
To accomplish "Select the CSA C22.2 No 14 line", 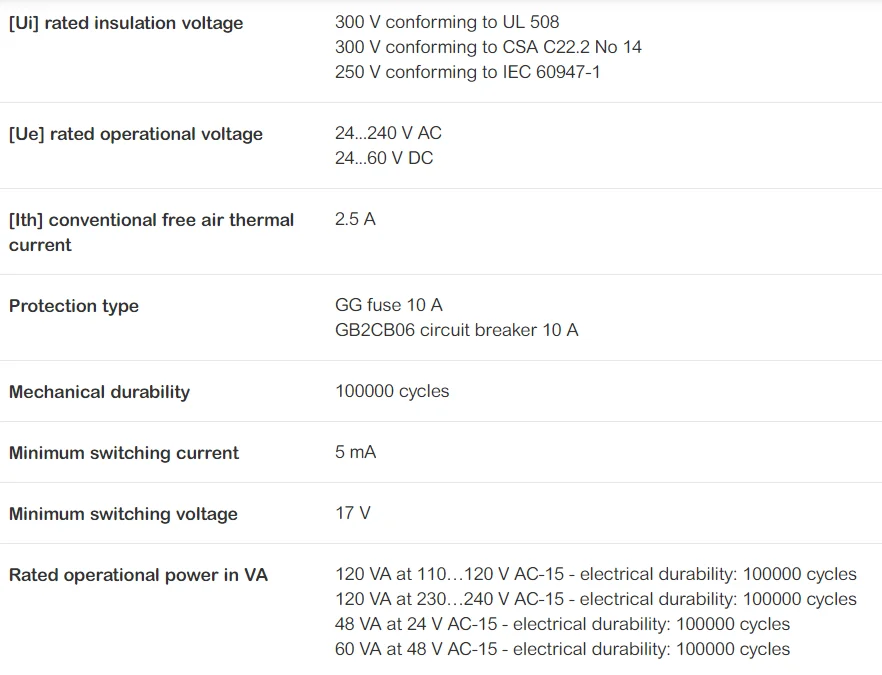I will coord(488,47).
